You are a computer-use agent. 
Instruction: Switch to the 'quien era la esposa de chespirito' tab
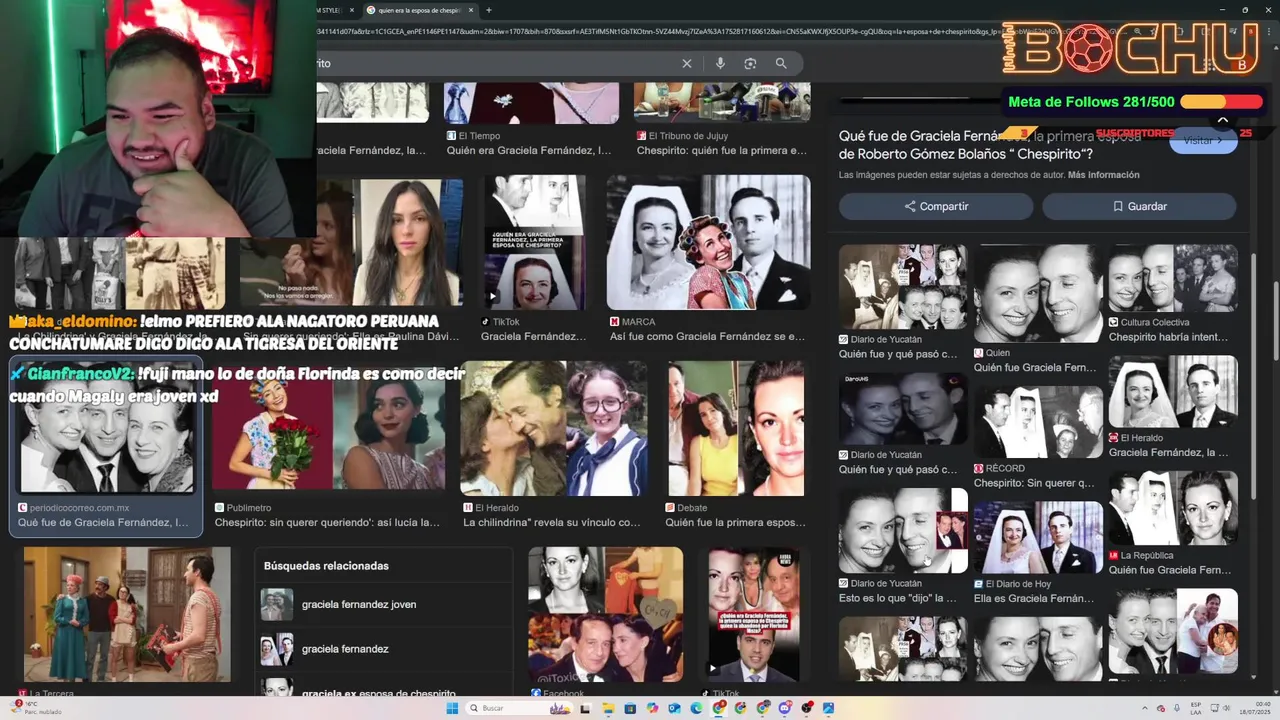pyautogui.click(x=418, y=10)
